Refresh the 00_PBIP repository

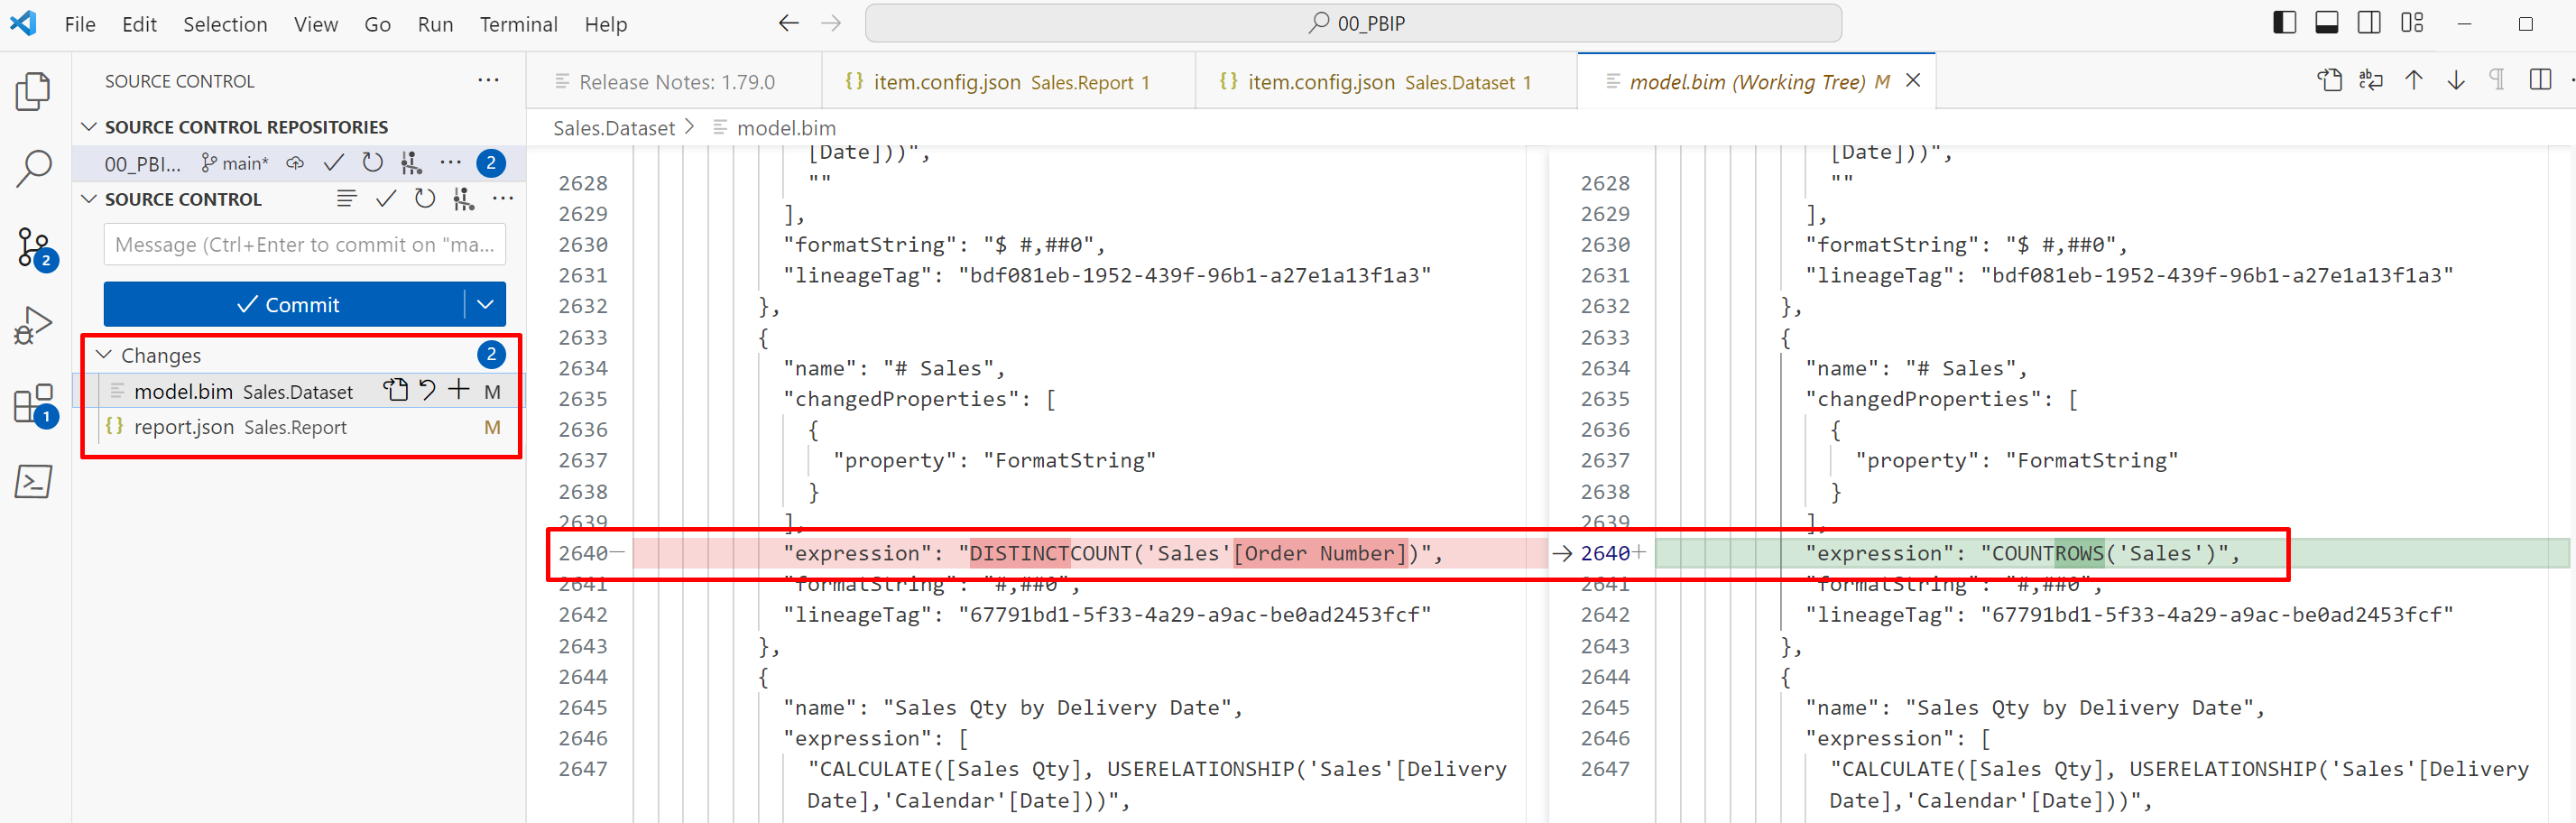pyautogui.click(x=372, y=162)
